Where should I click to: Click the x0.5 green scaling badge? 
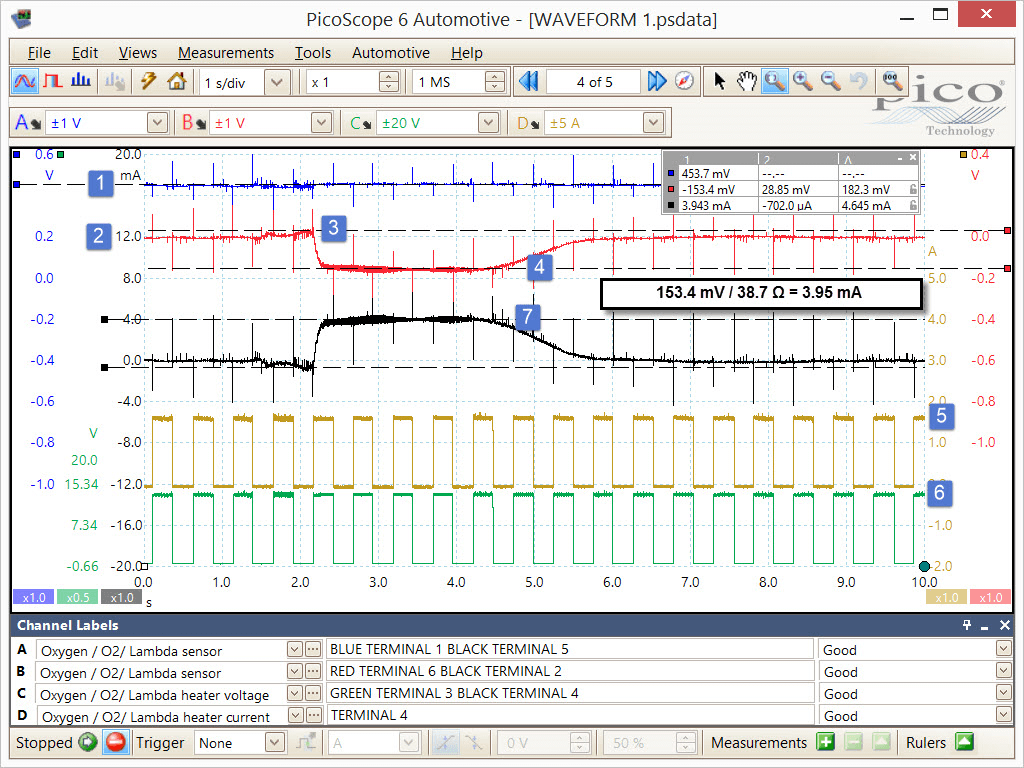coord(78,597)
